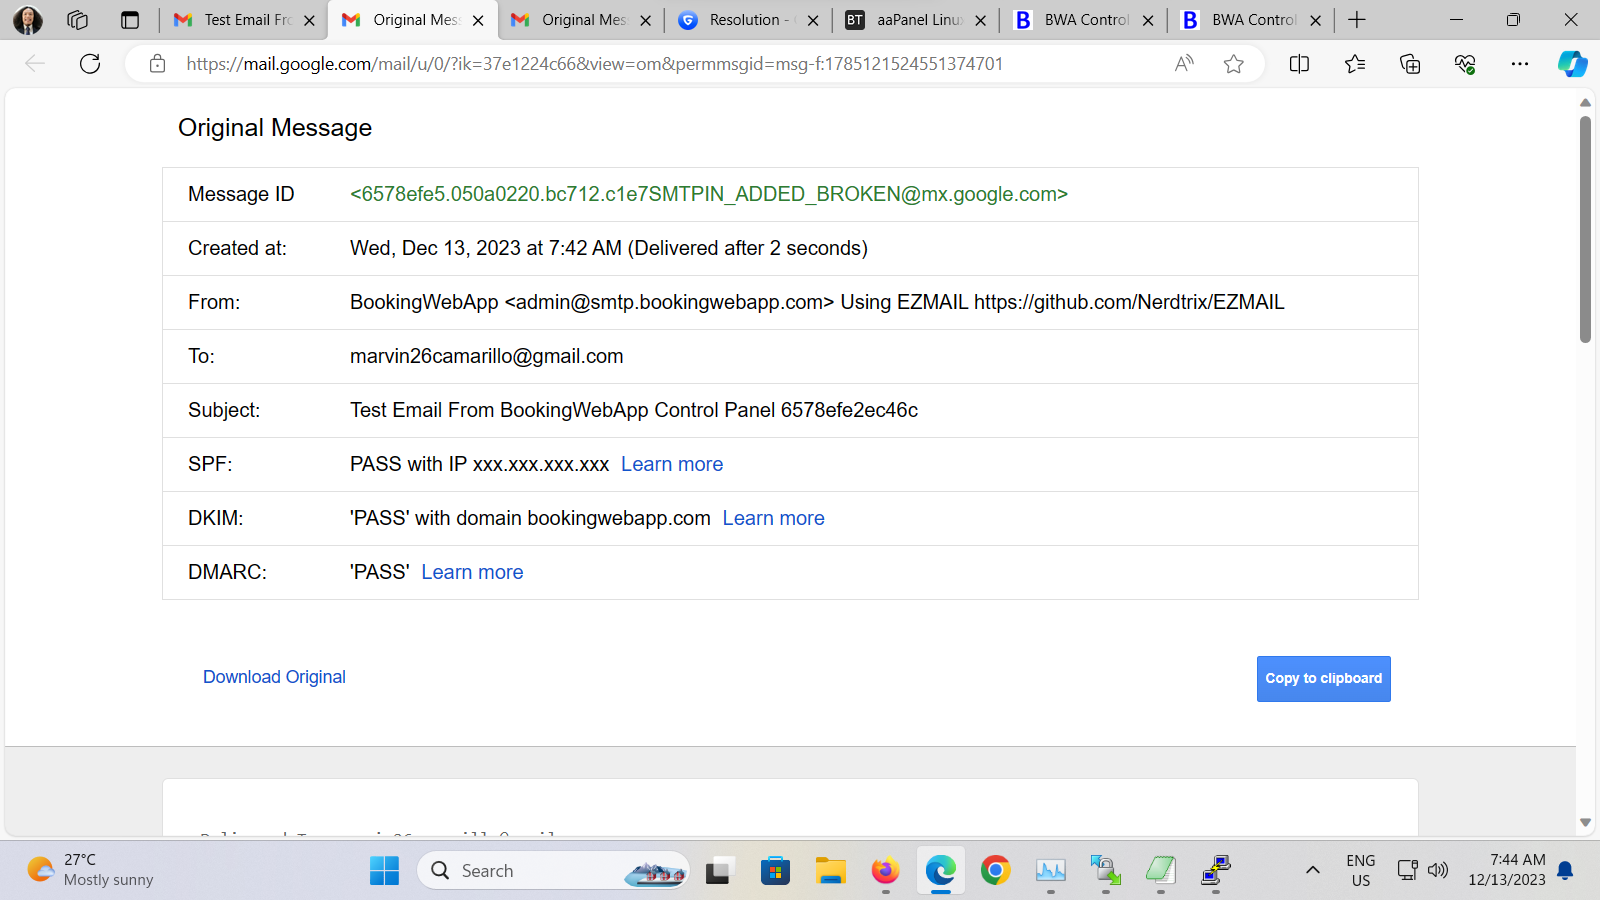Switch to first BWA Control tab
The width and height of the screenshot is (1600, 900).
(x=1084, y=20)
